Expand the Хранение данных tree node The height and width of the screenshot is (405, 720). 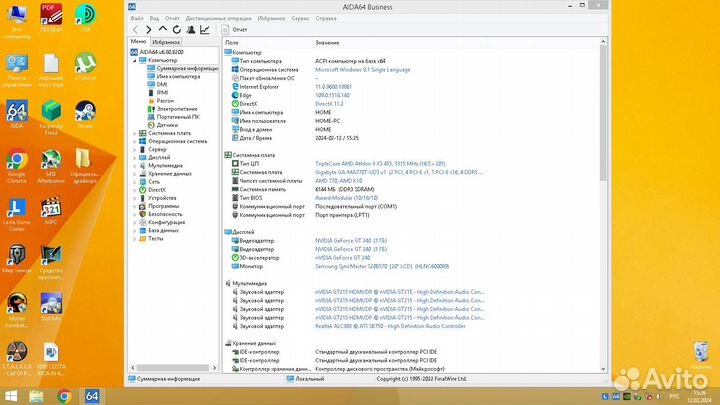click(135, 174)
